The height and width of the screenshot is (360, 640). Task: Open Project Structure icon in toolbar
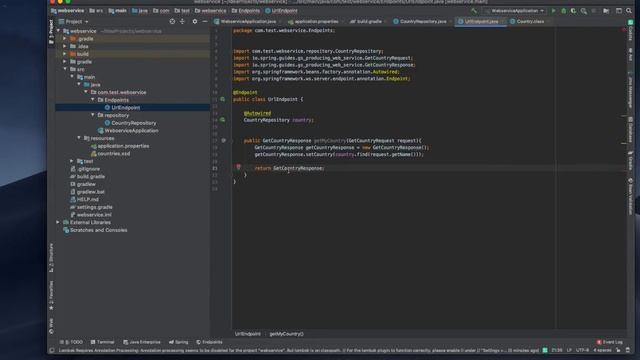click(606, 11)
